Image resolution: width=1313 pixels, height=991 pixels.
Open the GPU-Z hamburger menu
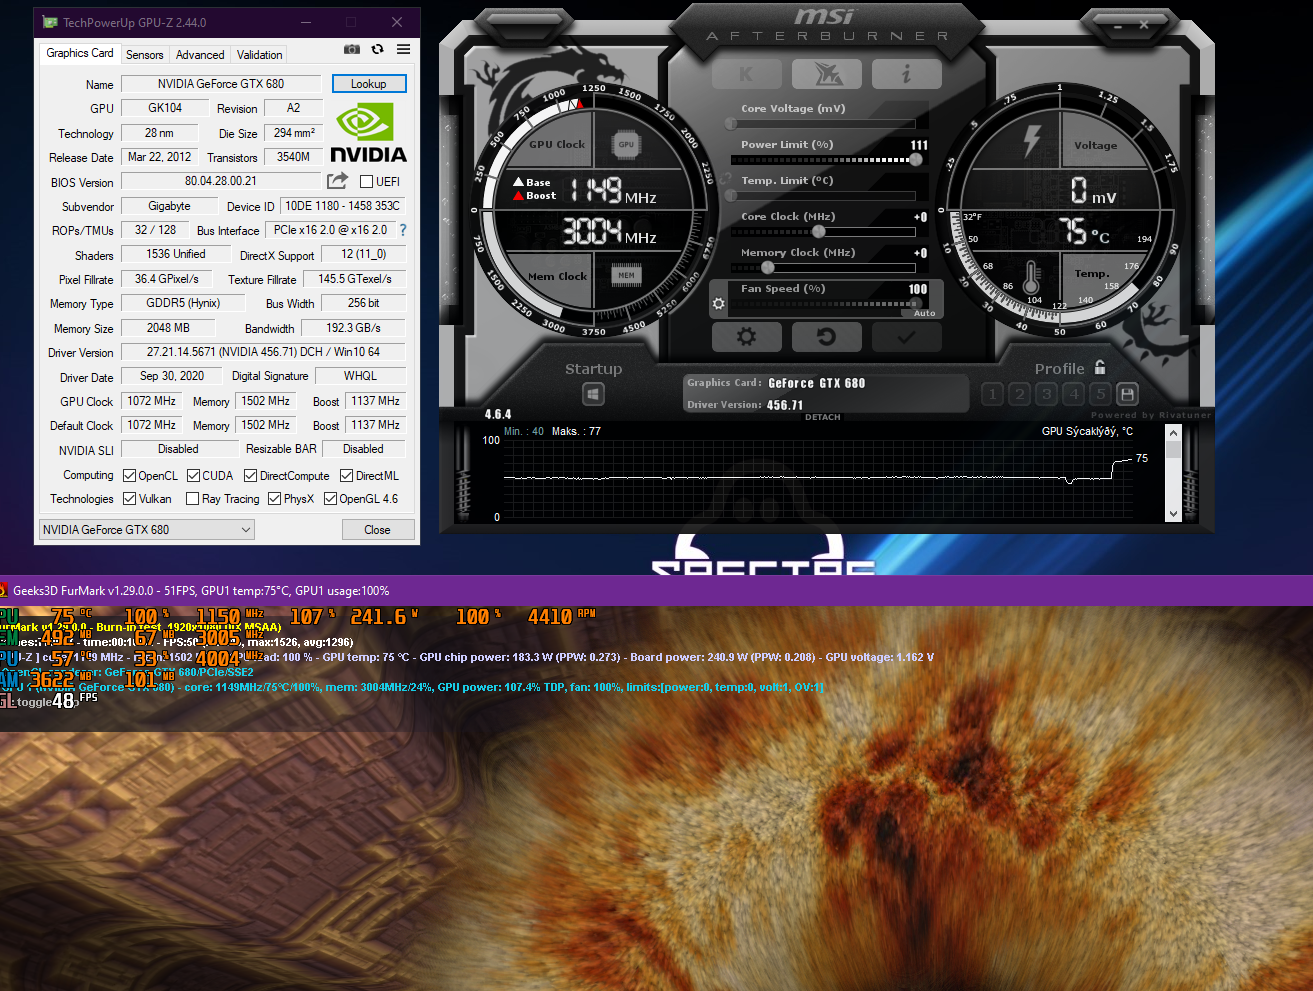[x=403, y=49]
